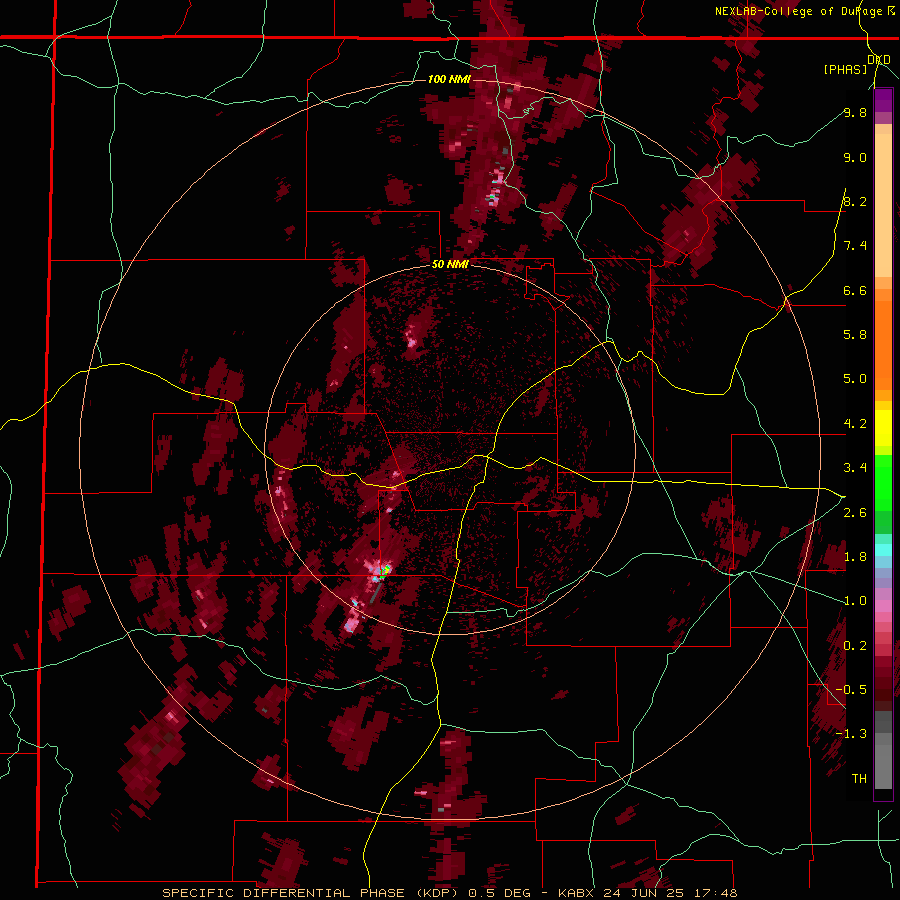Click the -0.5 scale value

pos(851,689)
